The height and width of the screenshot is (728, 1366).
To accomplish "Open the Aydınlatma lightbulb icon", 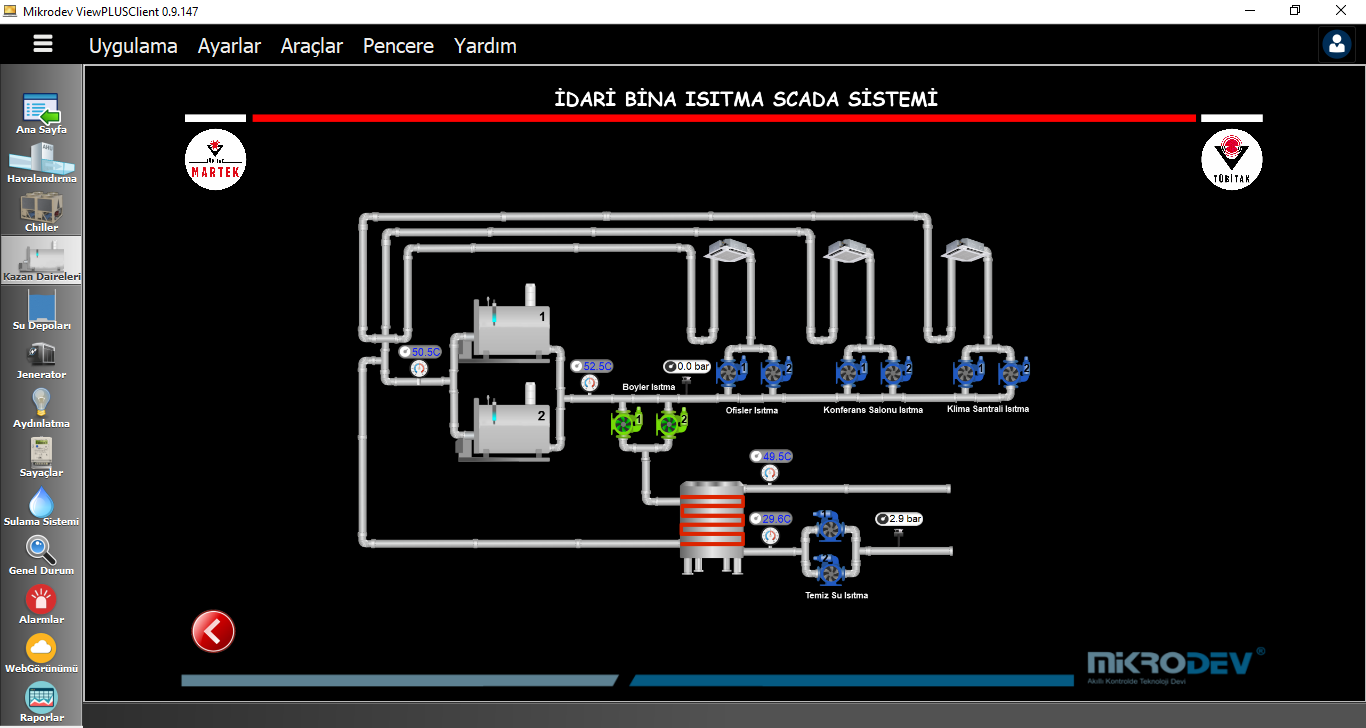I will pos(41,402).
